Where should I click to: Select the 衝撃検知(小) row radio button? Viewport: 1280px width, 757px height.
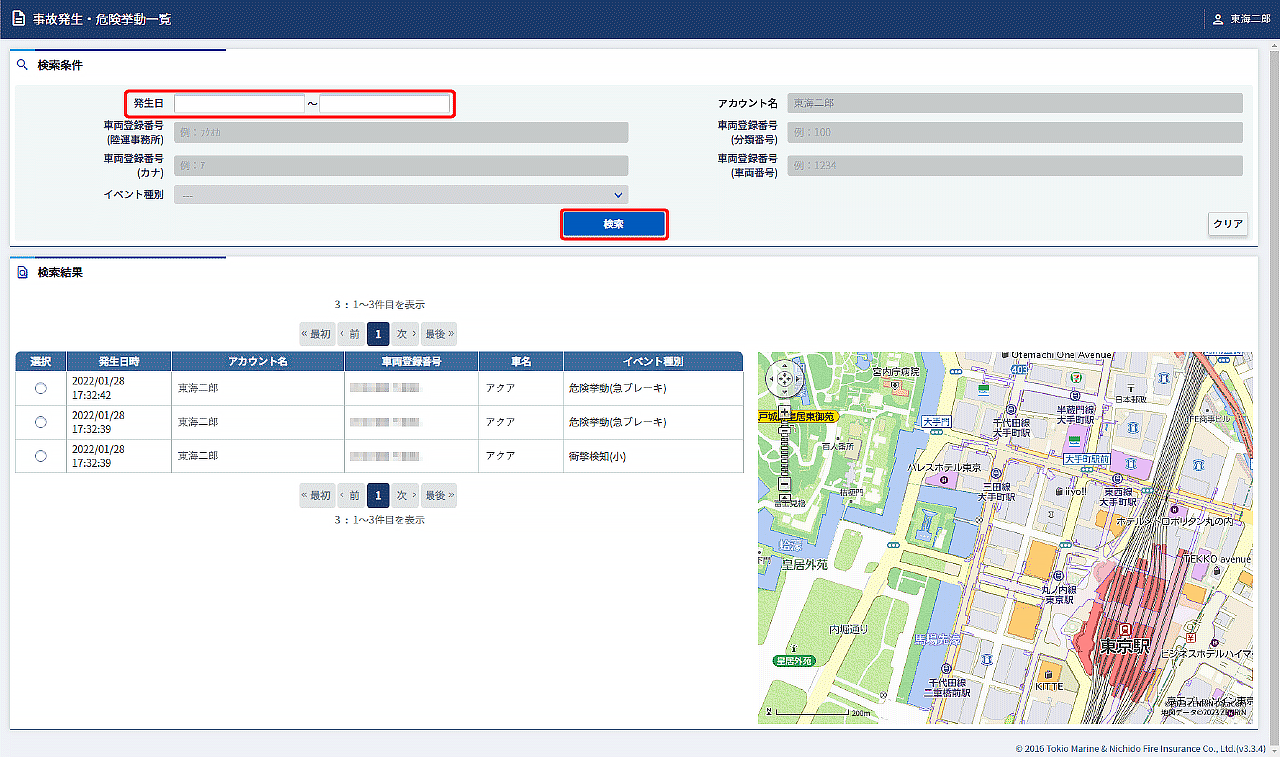[x=41, y=456]
